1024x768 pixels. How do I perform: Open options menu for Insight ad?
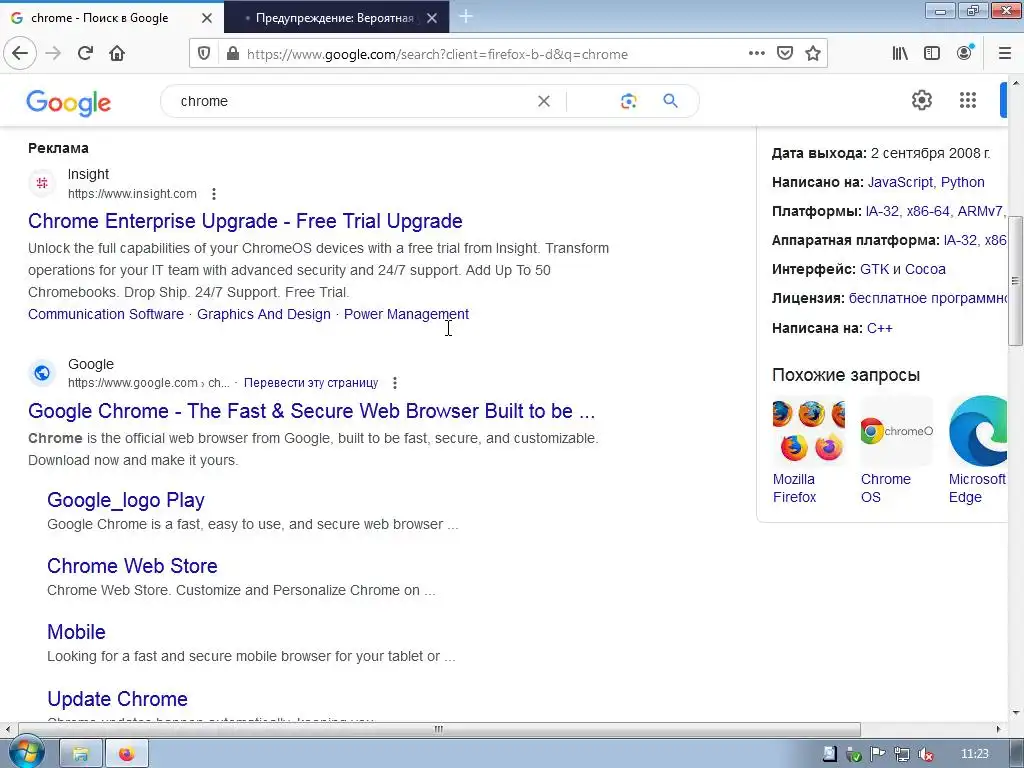click(214, 194)
